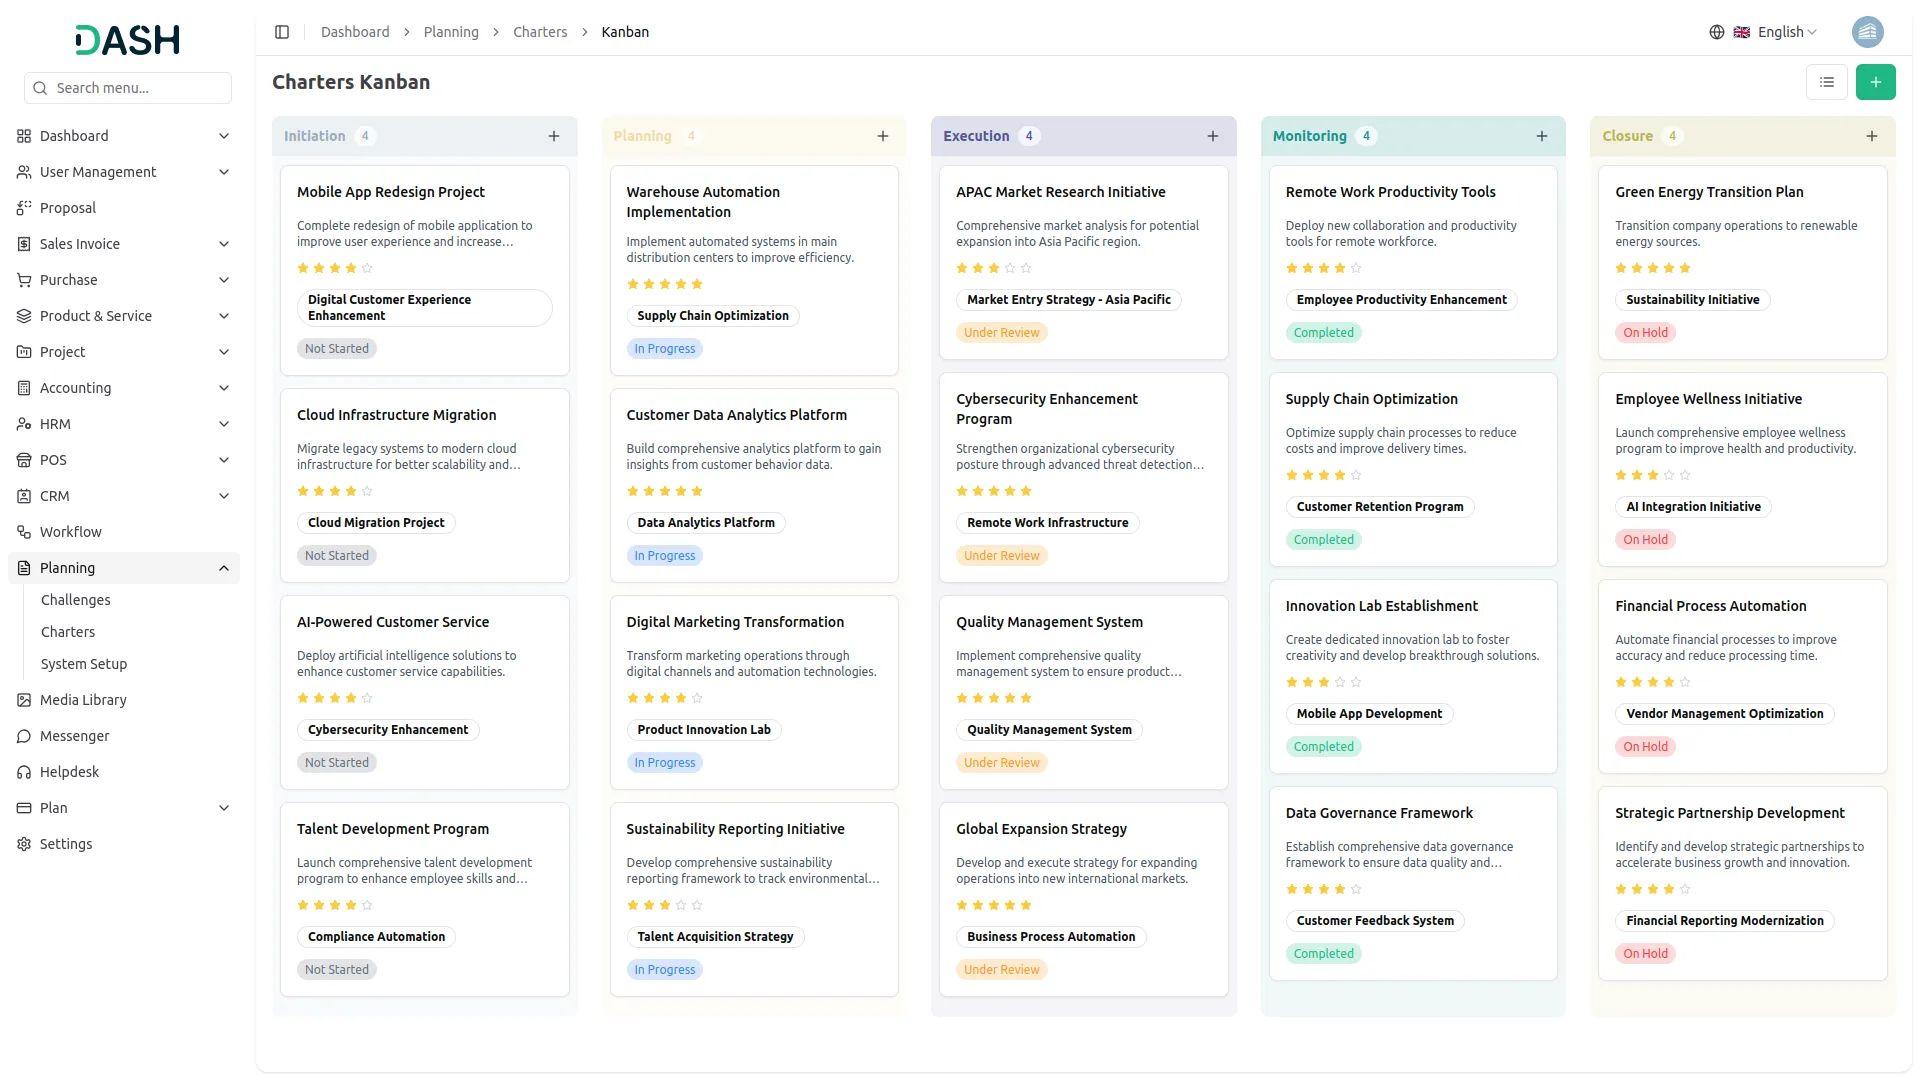Open the user avatar menu
Screen dimensions: 1920x1080
(1867, 32)
